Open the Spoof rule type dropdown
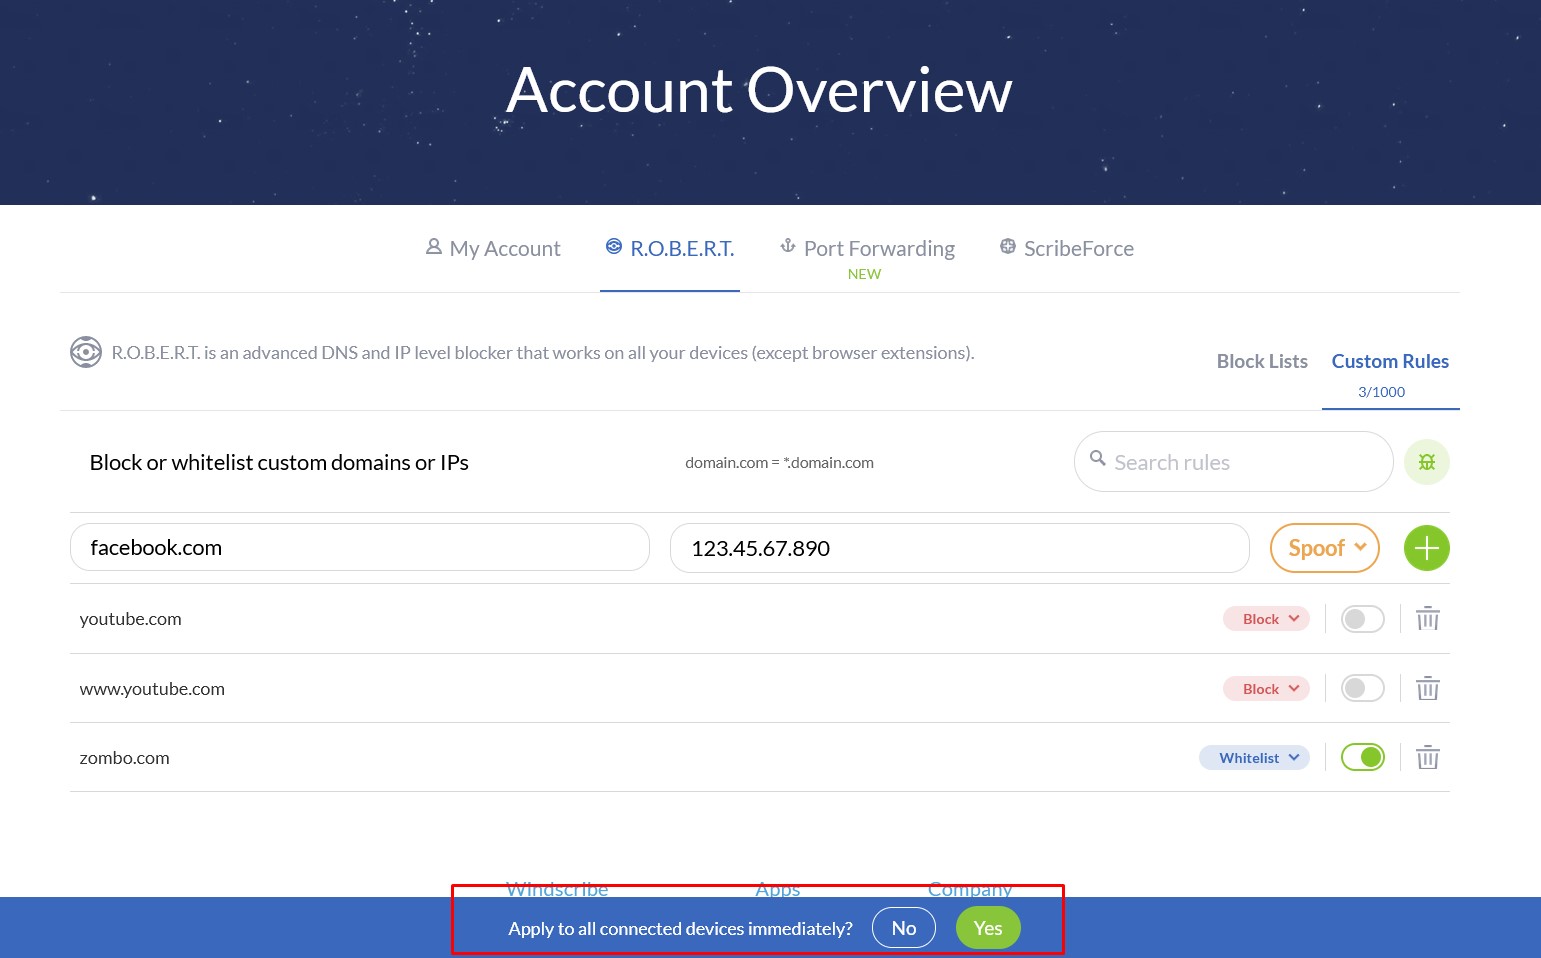Image resolution: width=1541 pixels, height=958 pixels. coord(1324,548)
